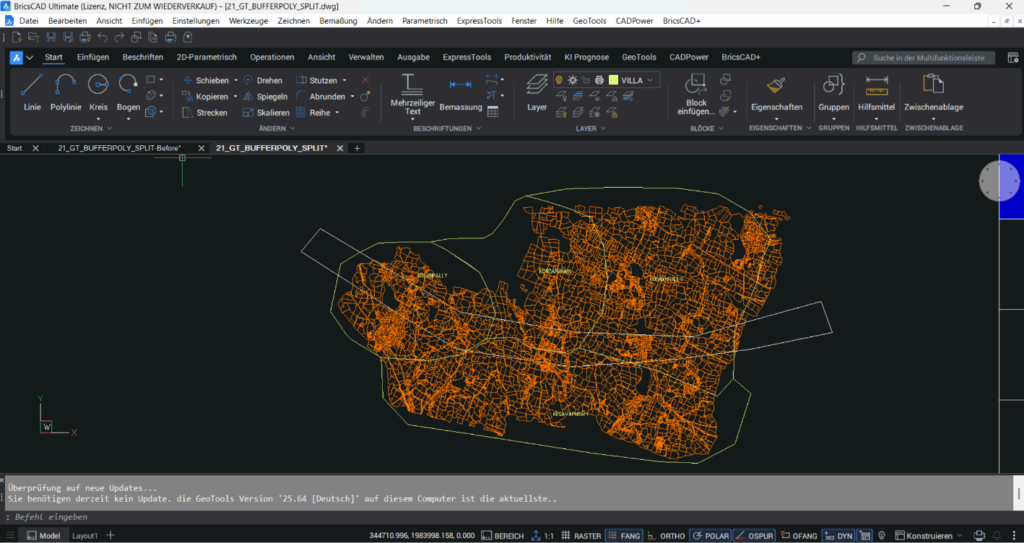Image resolution: width=1024 pixels, height=543 pixels.
Task: Switch to the 21_GT_BUFFERPOLY_SPLIT-Before tab
Action: point(118,148)
